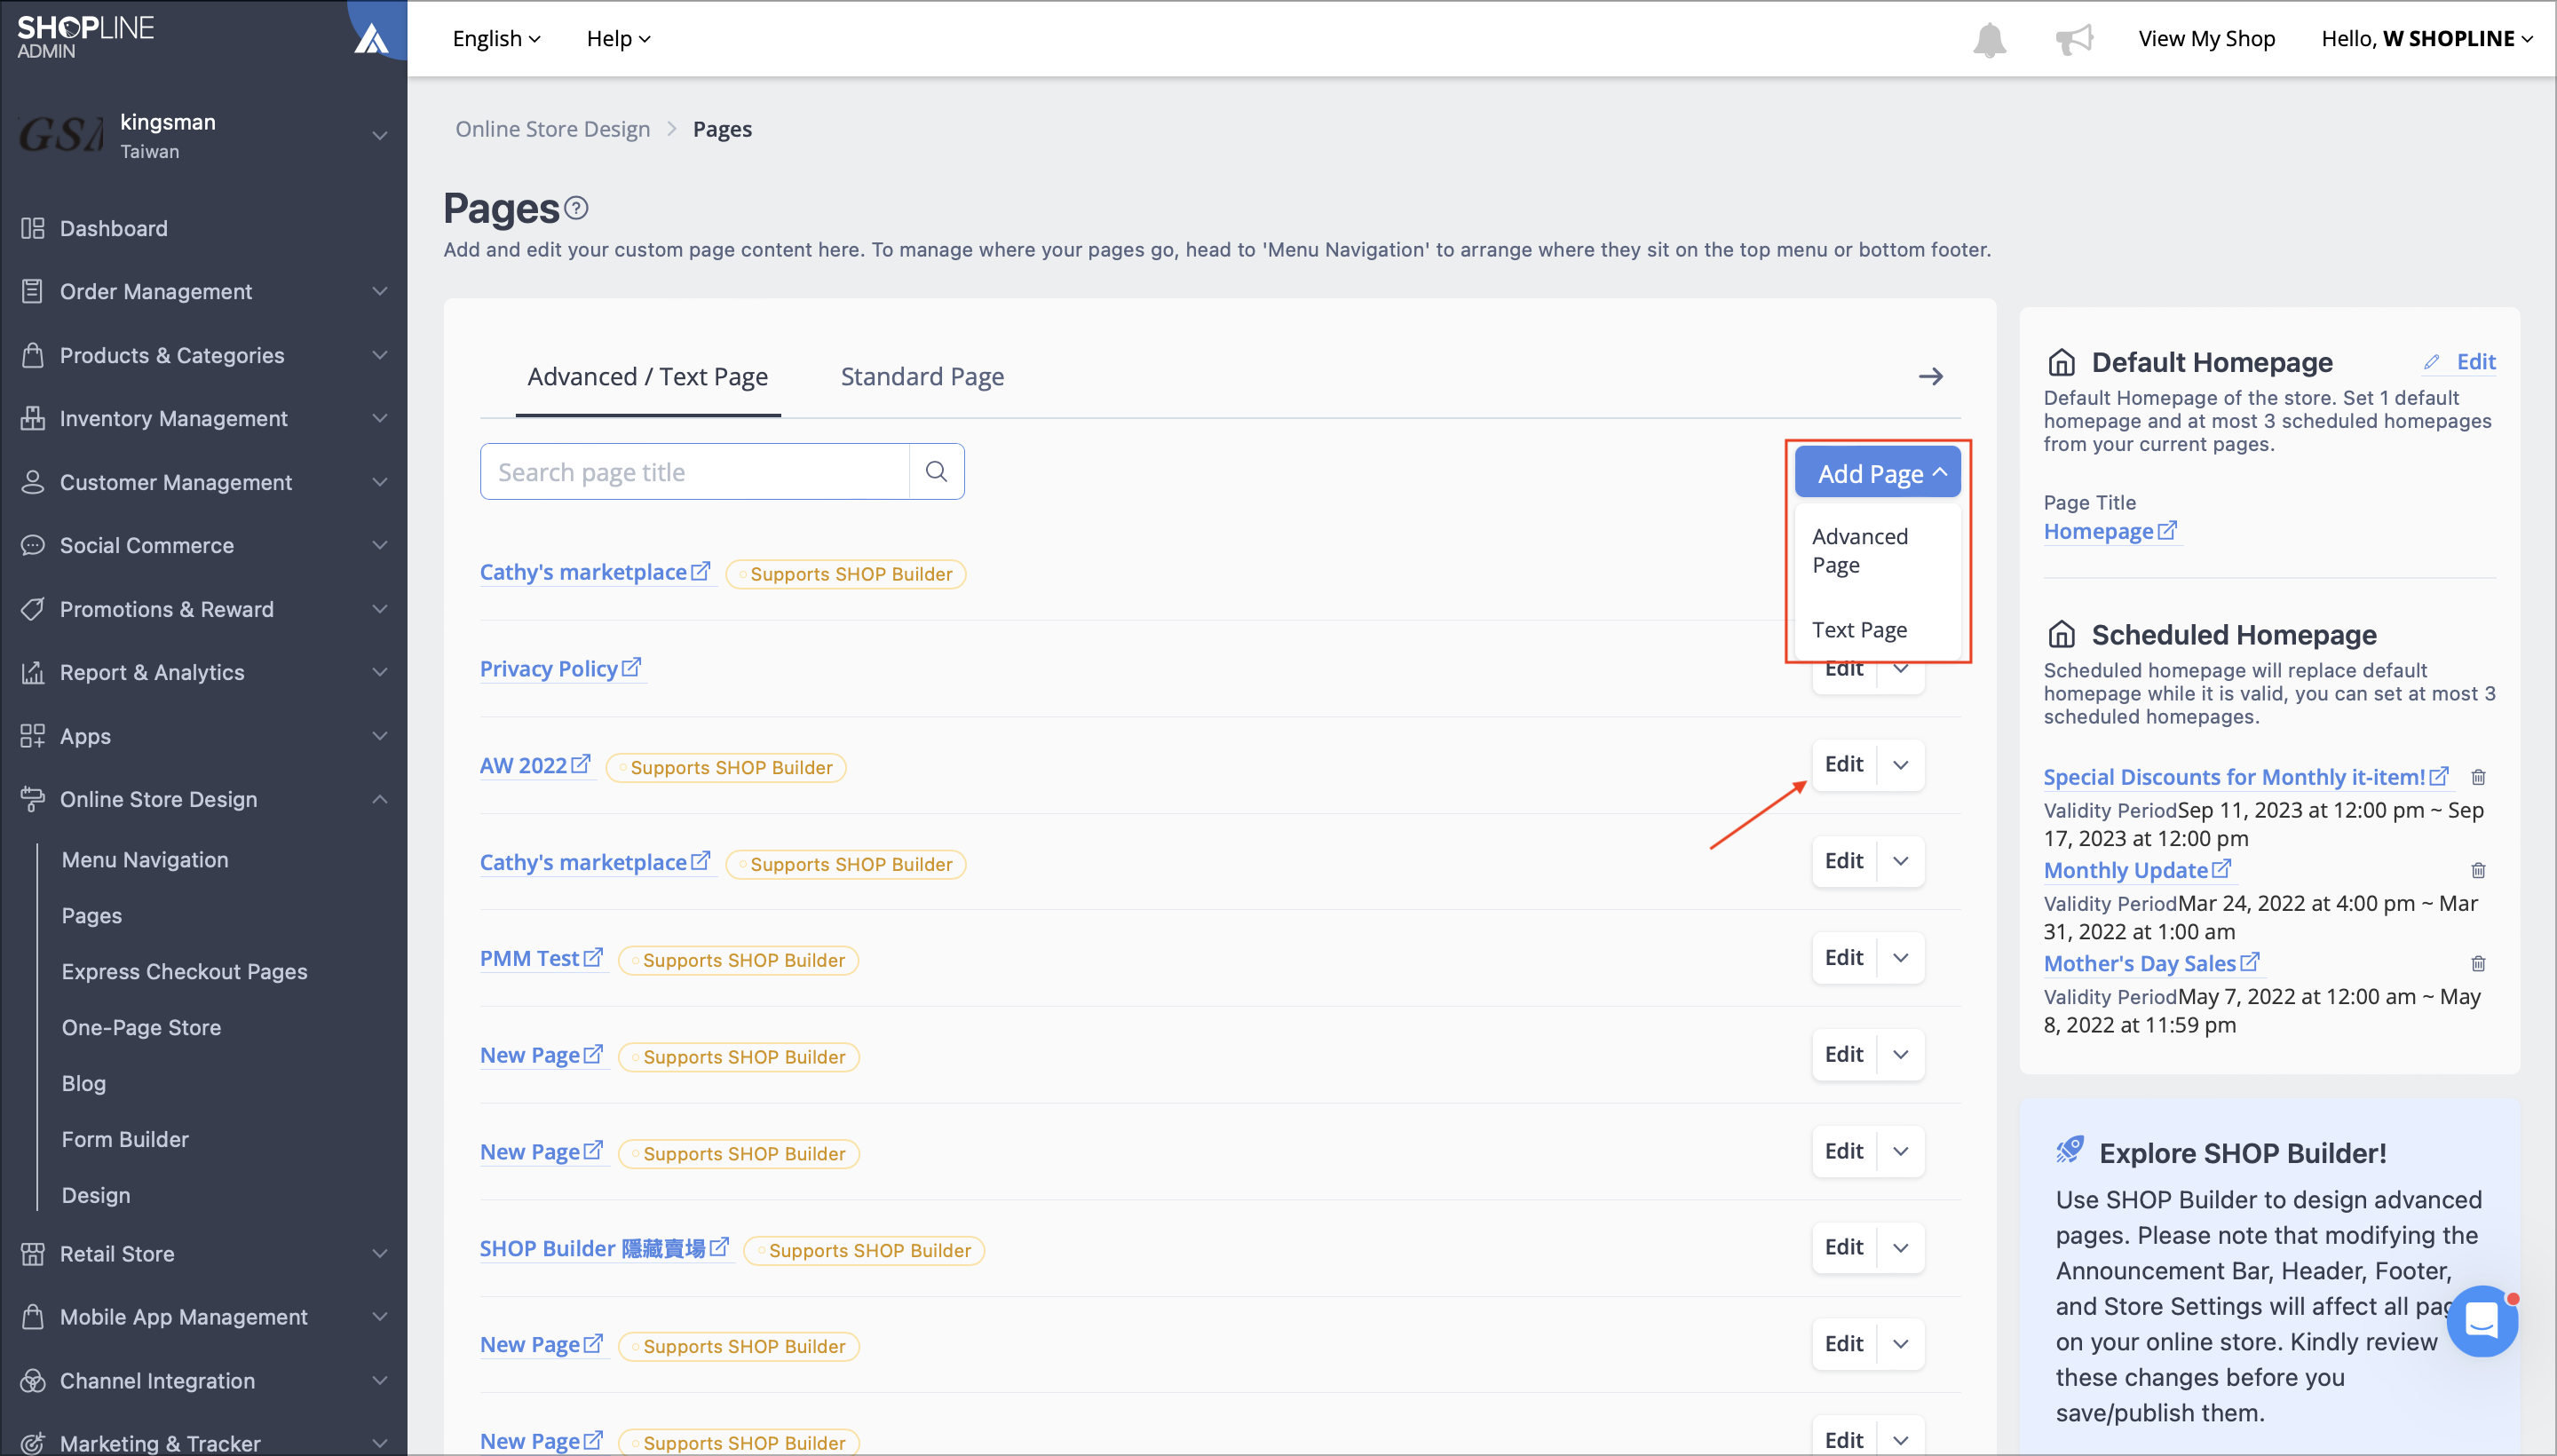Click Online Store Design breadcrumb link
The width and height of the screenshot is (2557, 1456).
[x=553, y=129]
